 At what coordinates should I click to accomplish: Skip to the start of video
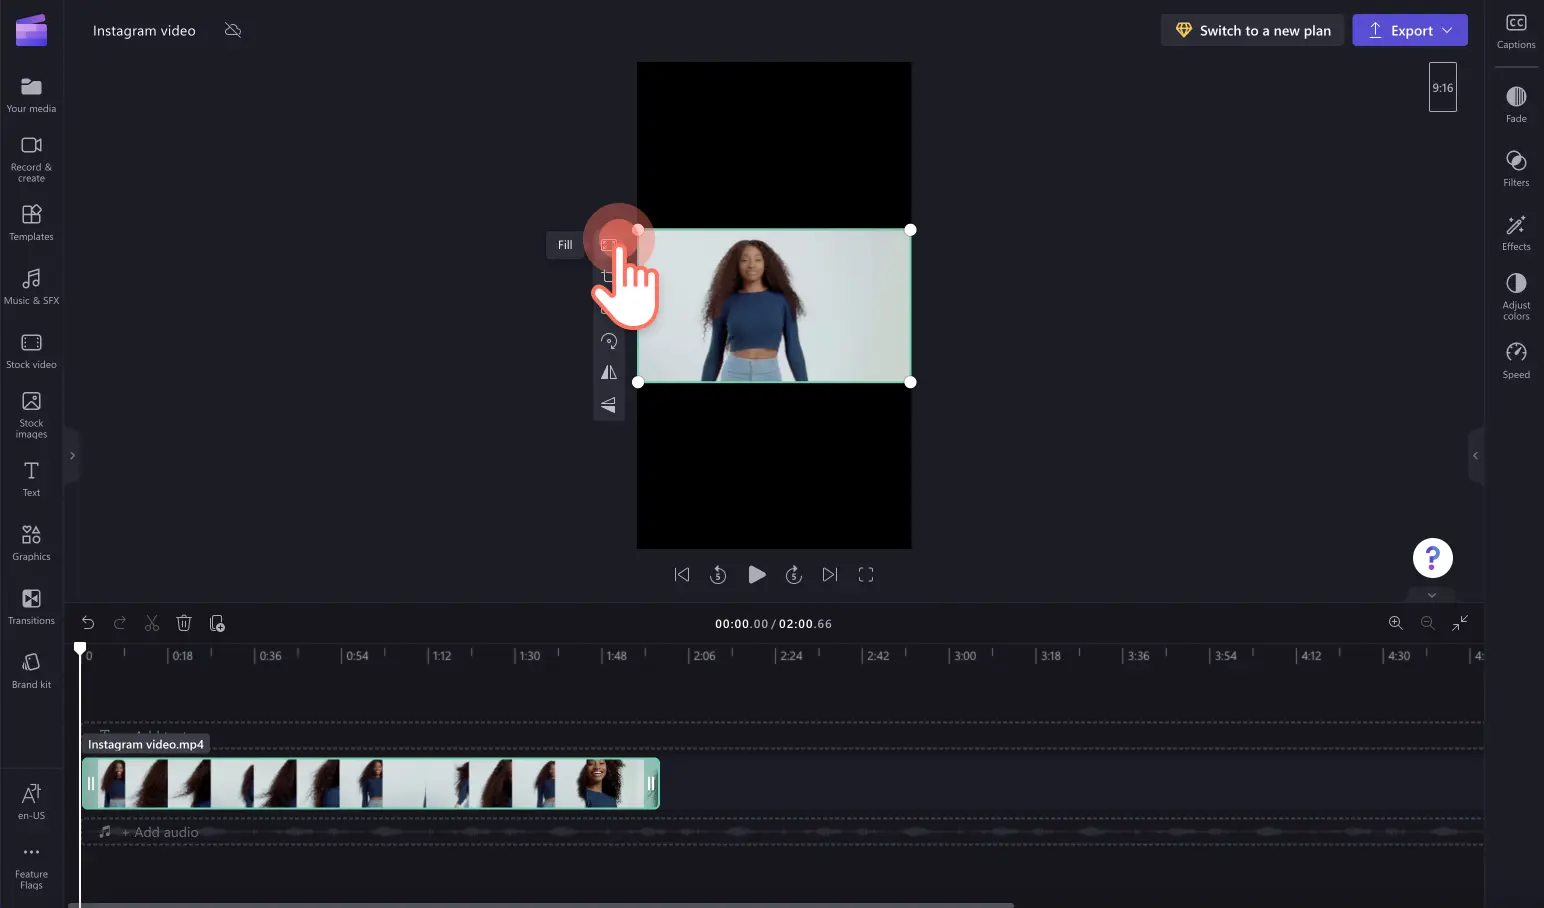tap(682, 574)
